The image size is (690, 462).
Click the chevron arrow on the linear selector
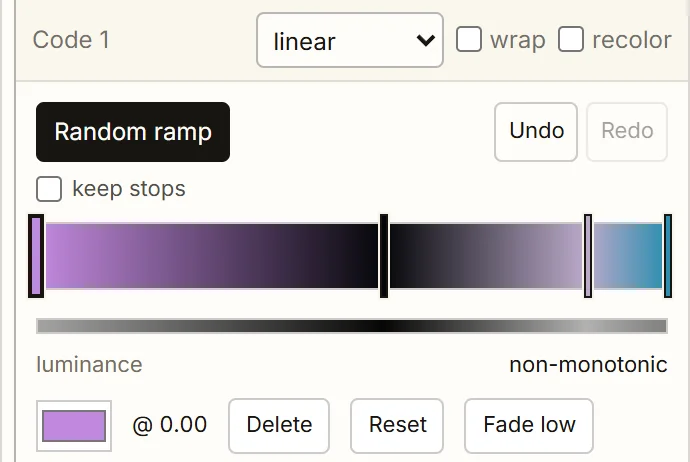tap(425, 40)
